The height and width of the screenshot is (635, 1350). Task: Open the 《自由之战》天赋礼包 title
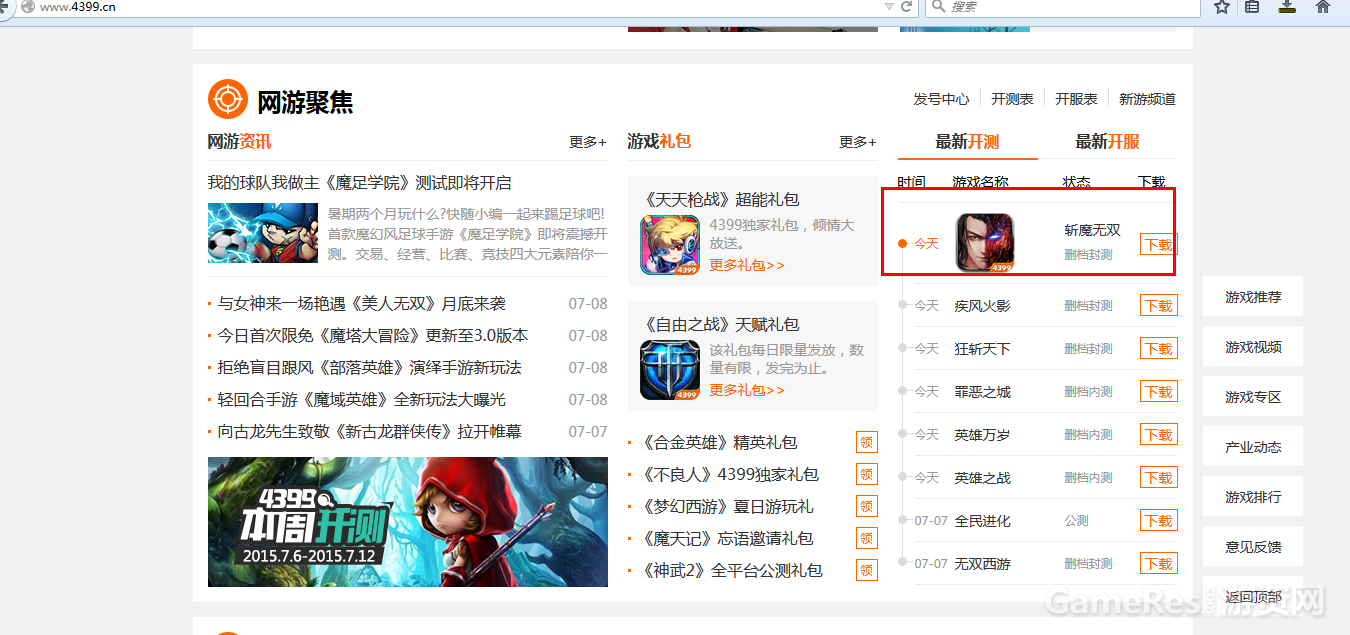click(x=720, y=325)
